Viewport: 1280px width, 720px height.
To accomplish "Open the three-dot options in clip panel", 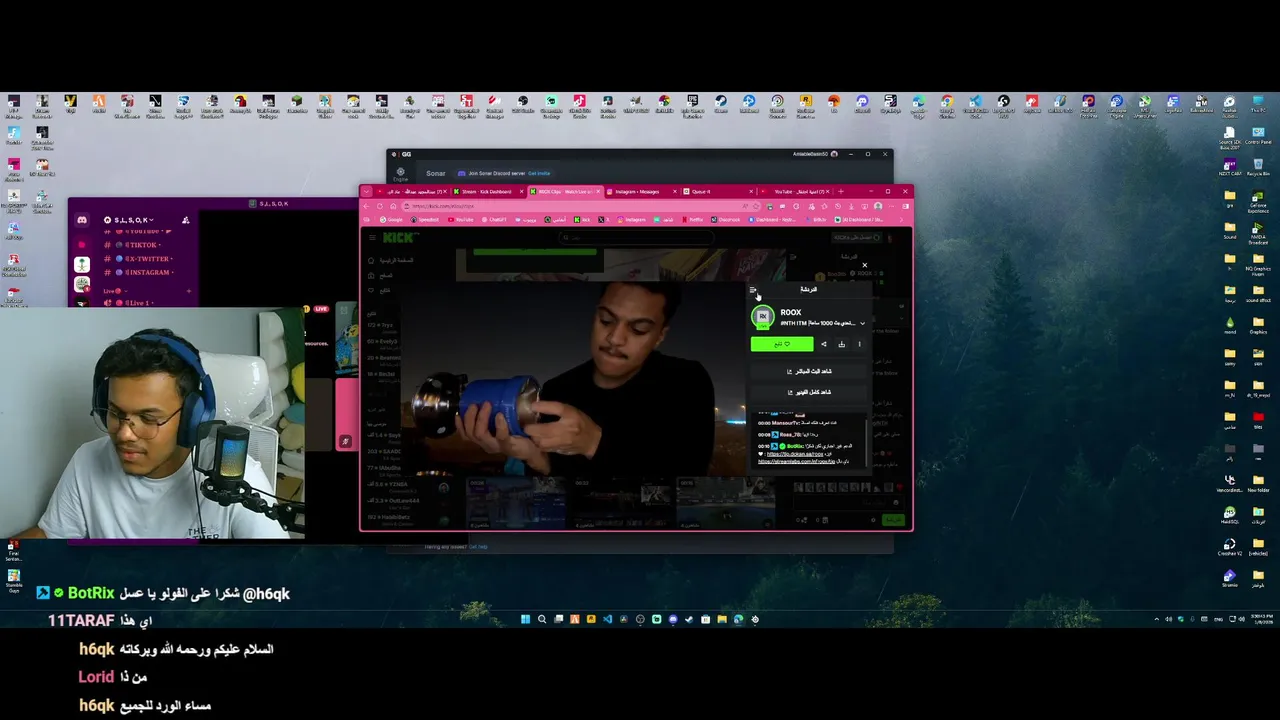I will click(859, 344).
